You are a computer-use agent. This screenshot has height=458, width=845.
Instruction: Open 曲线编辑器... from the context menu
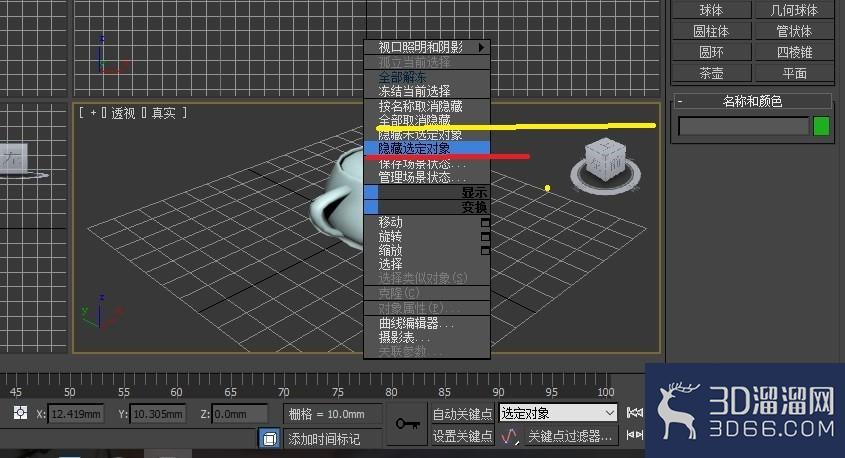click(427, 323)
